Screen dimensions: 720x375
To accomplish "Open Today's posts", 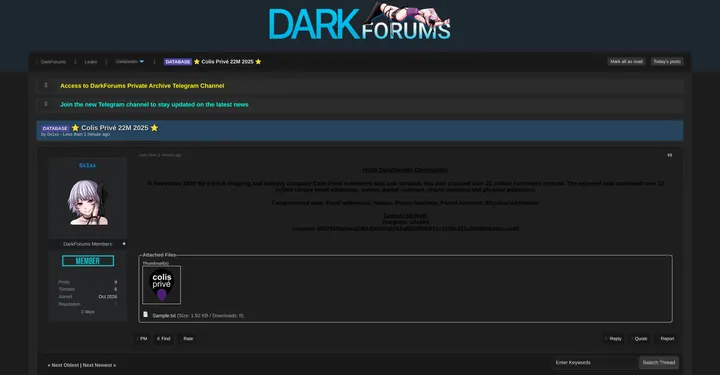I will 667,62.
